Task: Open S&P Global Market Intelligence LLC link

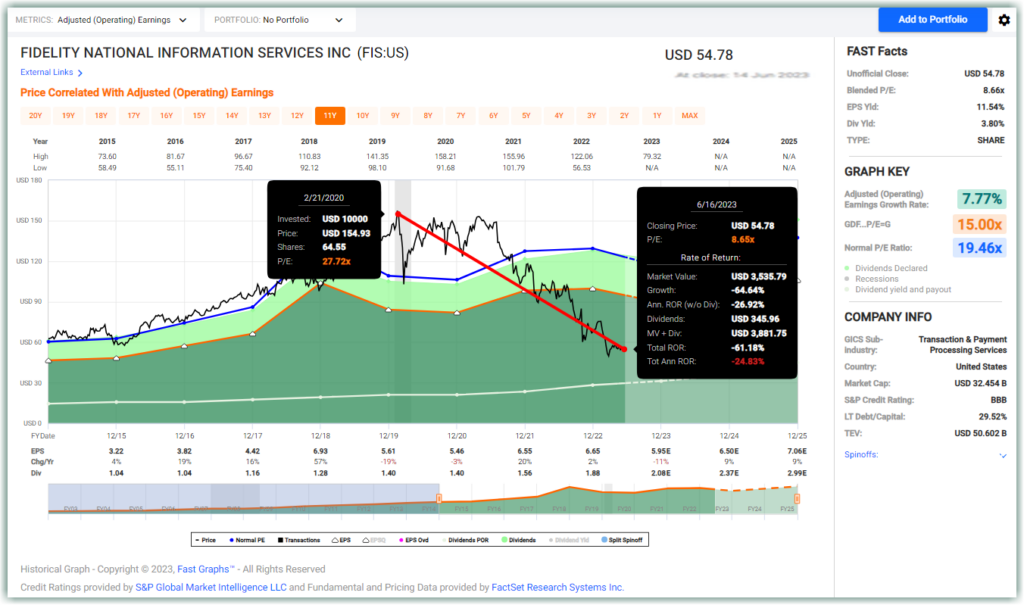Action: [x=211, y=587]
